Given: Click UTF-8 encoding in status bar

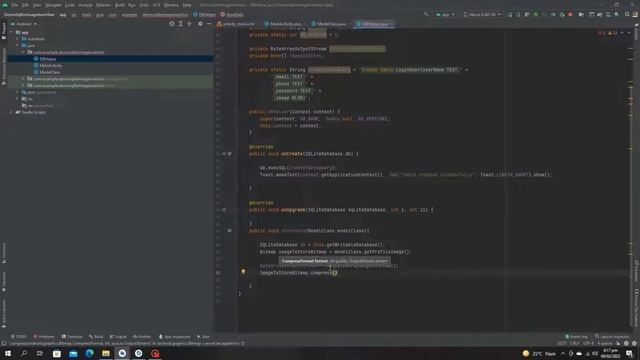Looking at the screenshot, I should 588,344.
